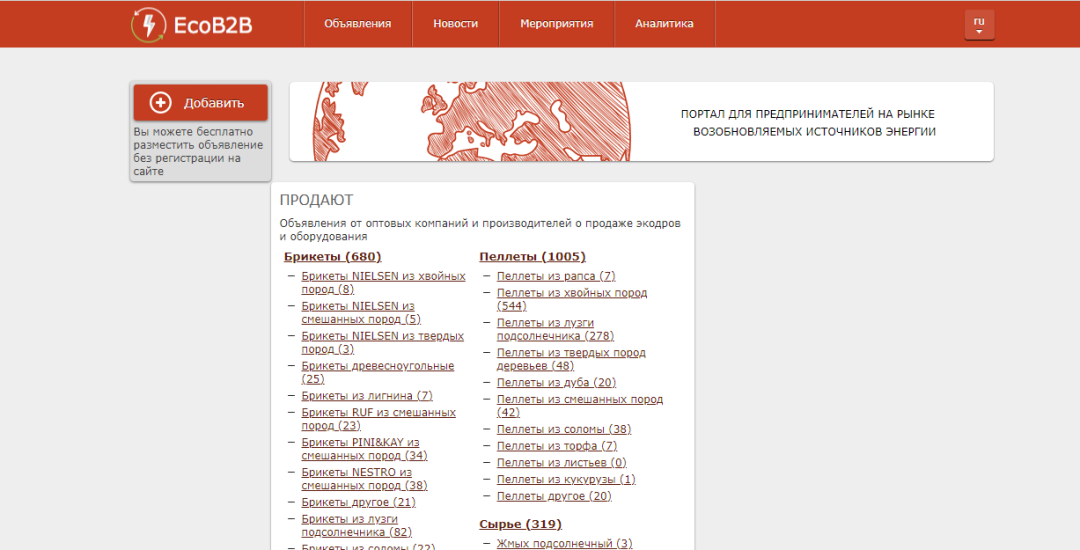1080x550 pixels.
Task: Open Пеллеты из лузги подсолнечника (278) link
Action: click(x=555, y=330)
